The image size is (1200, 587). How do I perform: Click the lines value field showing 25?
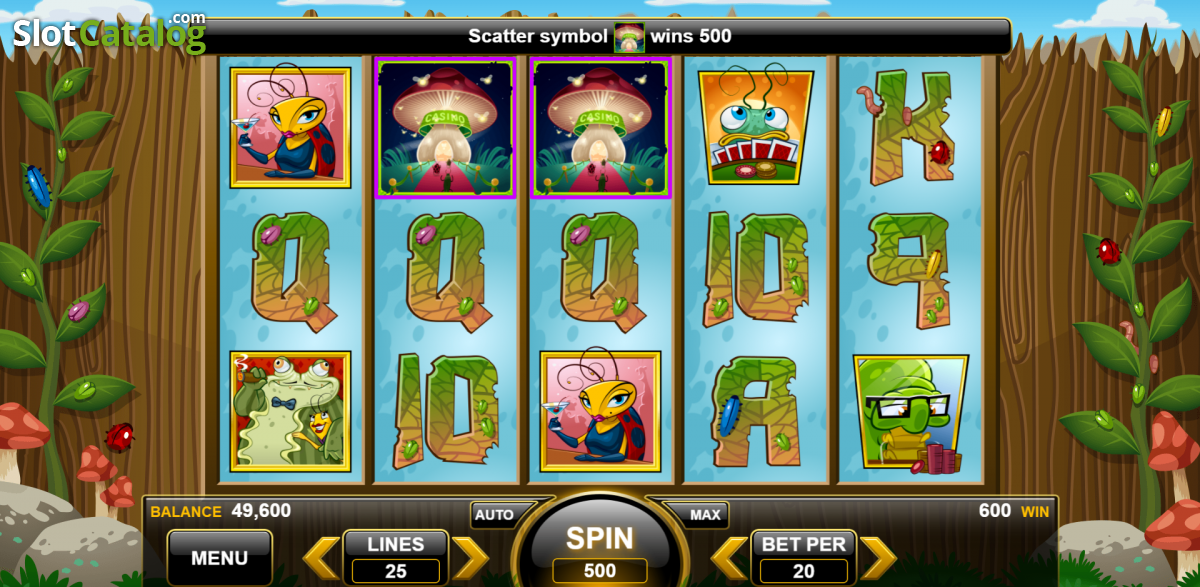tap(396, 572)
